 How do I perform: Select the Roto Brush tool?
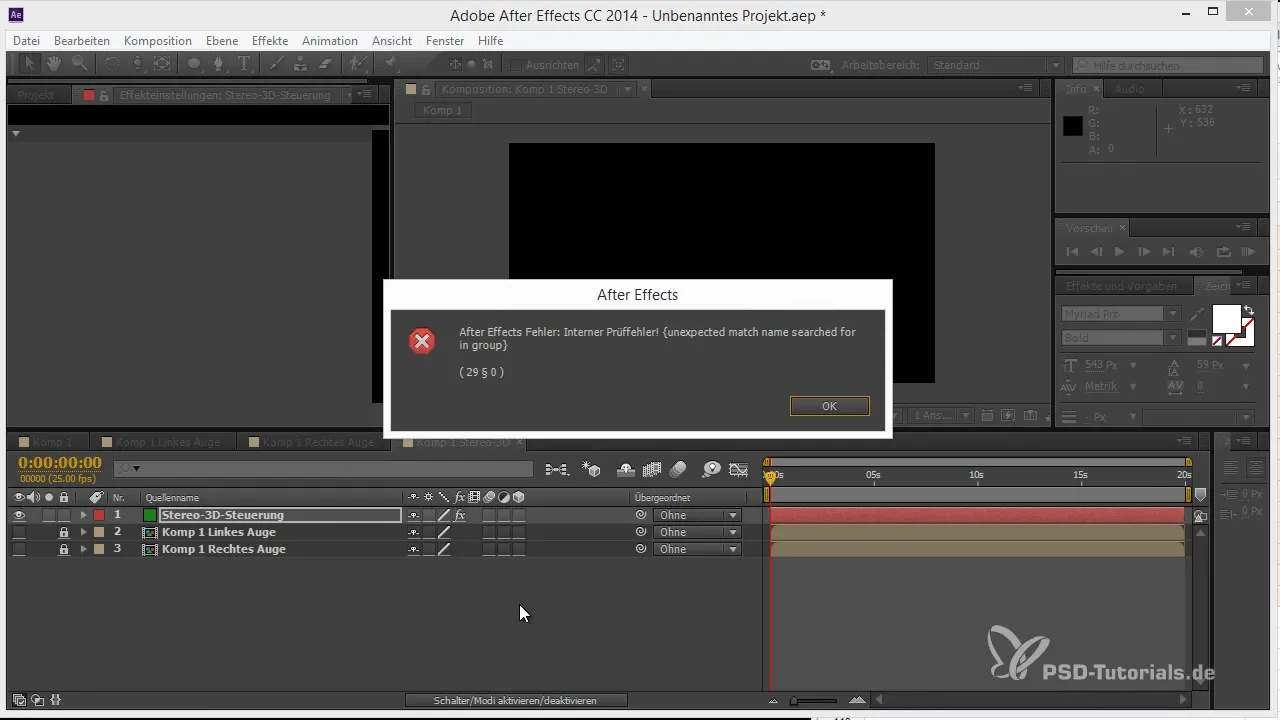coord(357,64)
